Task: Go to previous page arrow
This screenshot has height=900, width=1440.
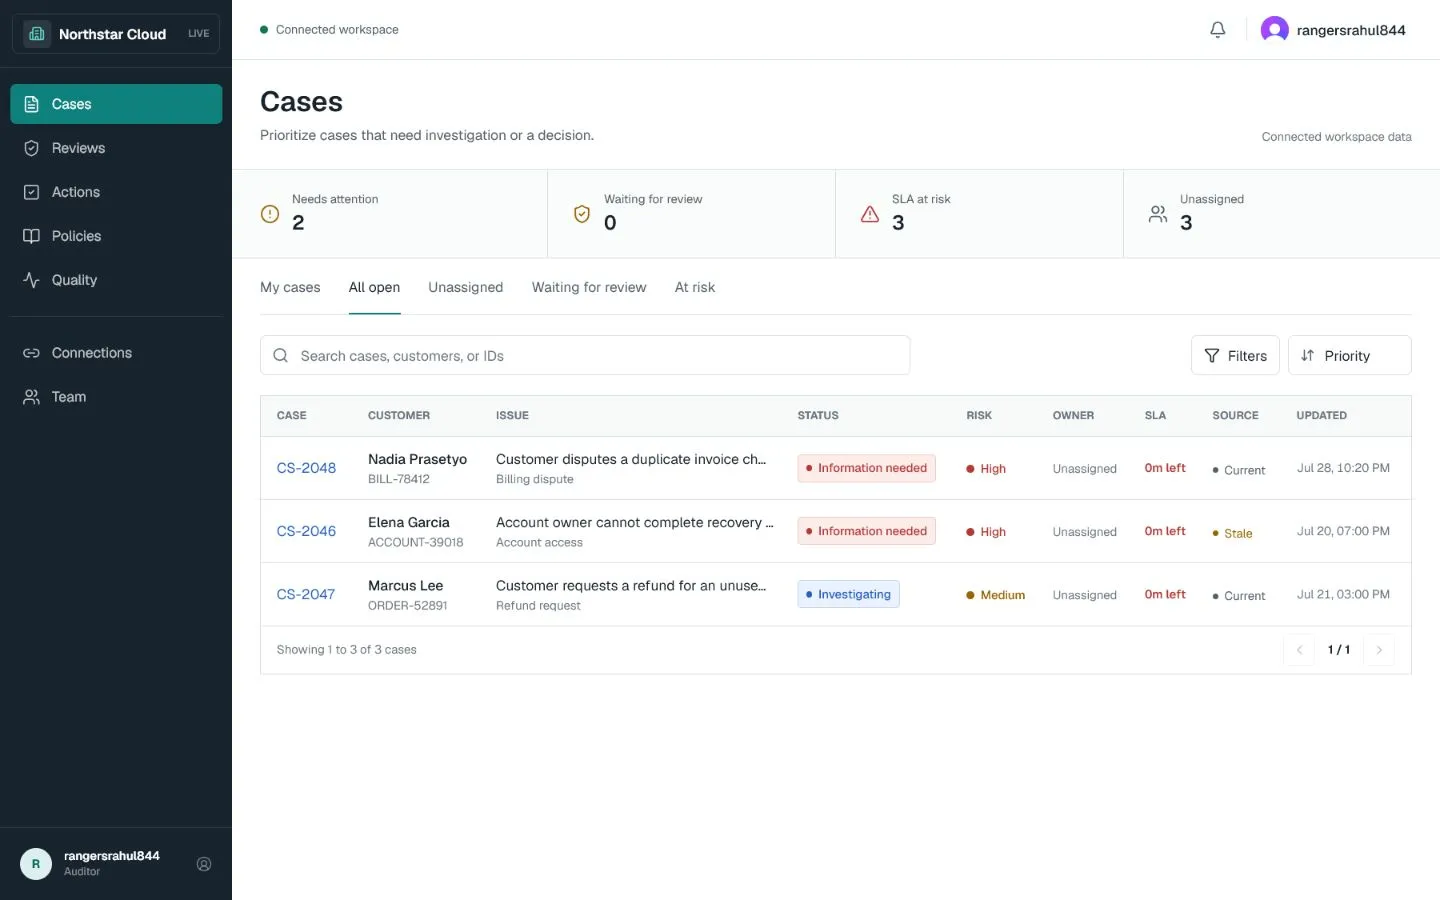Action: tap(1299, 650)
